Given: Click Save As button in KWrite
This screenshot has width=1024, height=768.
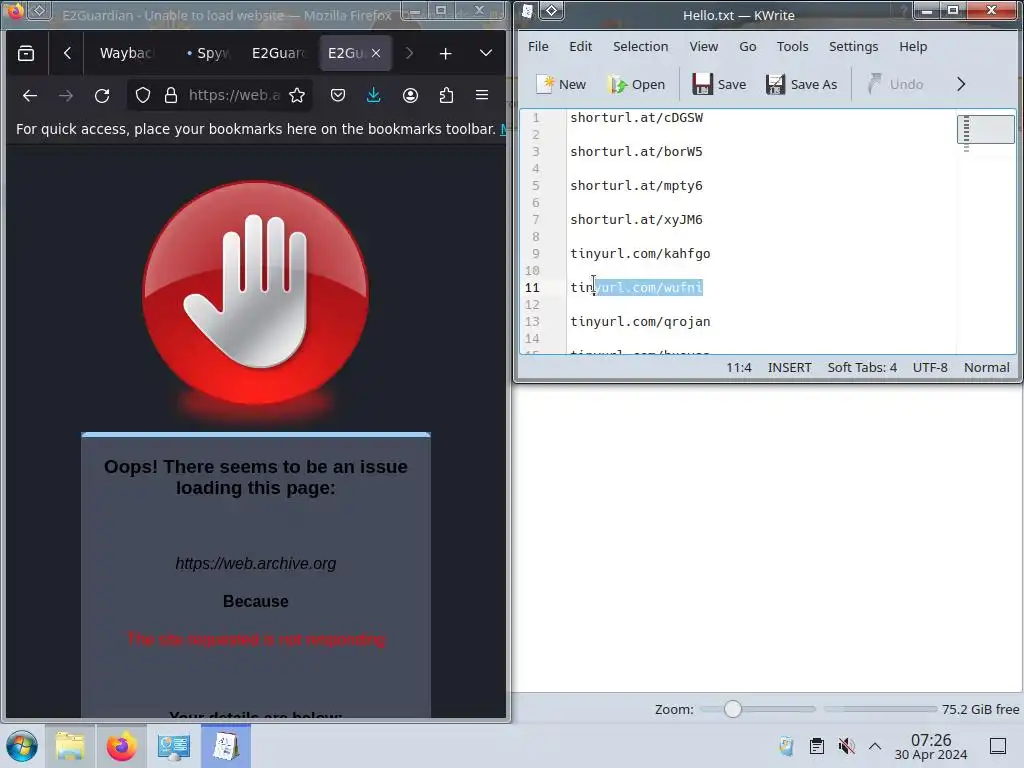Looking at the screenshot, I should (x=801, y=84).
